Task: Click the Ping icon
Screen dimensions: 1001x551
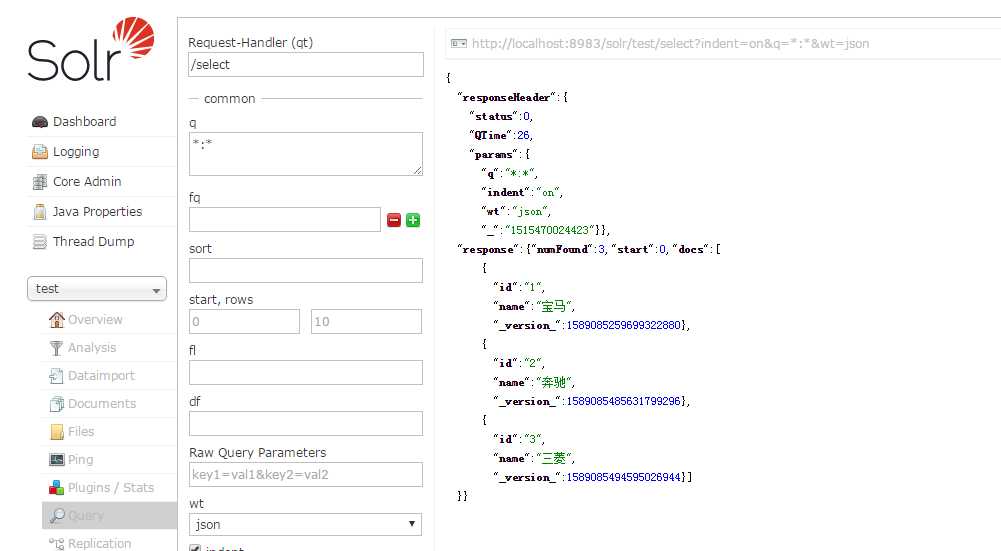Action: click(x=57, y=460)
